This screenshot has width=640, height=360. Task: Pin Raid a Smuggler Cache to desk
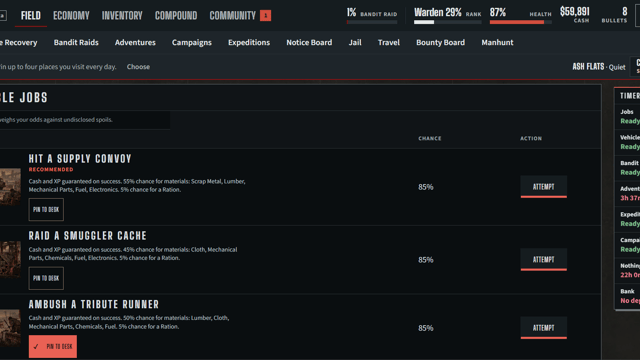click(x=46, y=278)
